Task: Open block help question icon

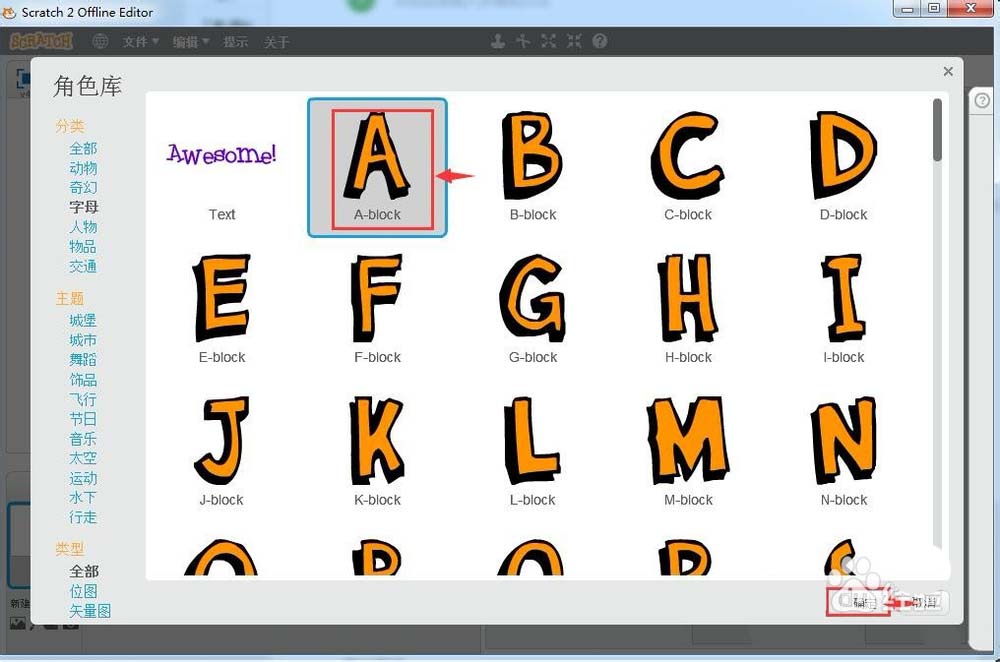Action: (x=600, y=41)
